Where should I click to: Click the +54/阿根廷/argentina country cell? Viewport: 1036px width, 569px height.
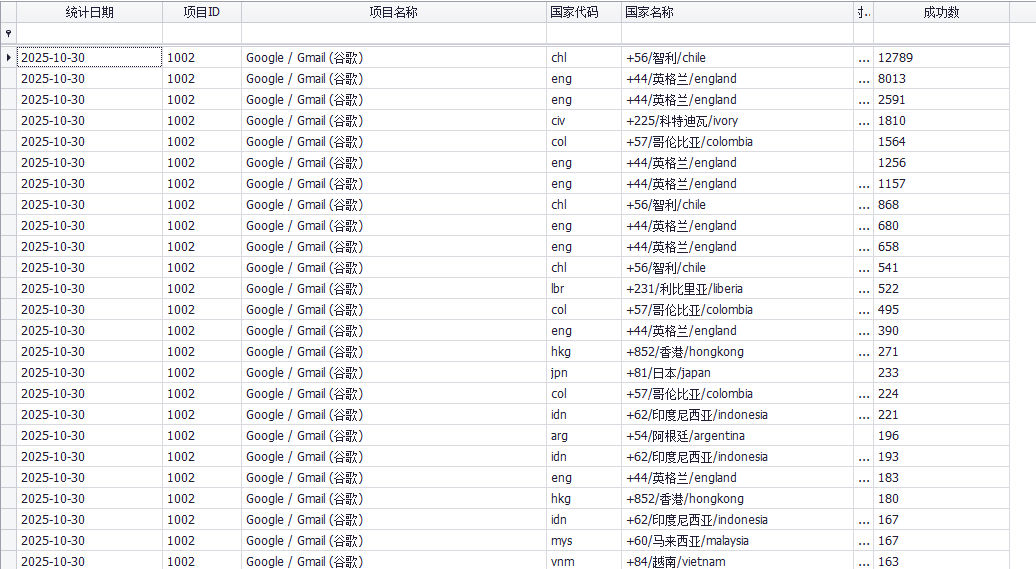(x=737, y=436)
